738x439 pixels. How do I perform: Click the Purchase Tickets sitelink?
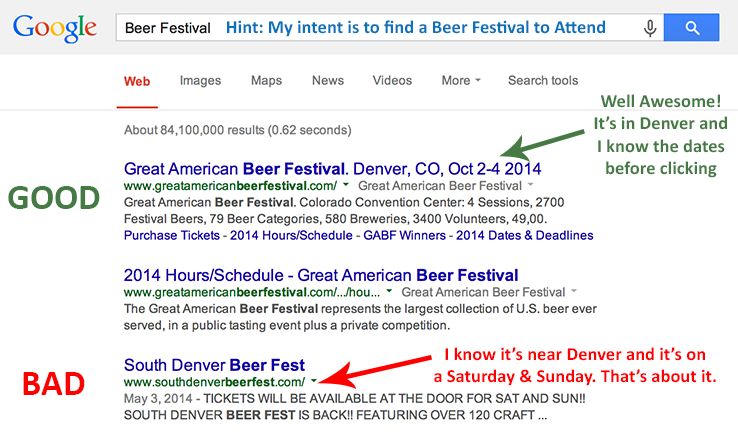(x=171, y=235)
